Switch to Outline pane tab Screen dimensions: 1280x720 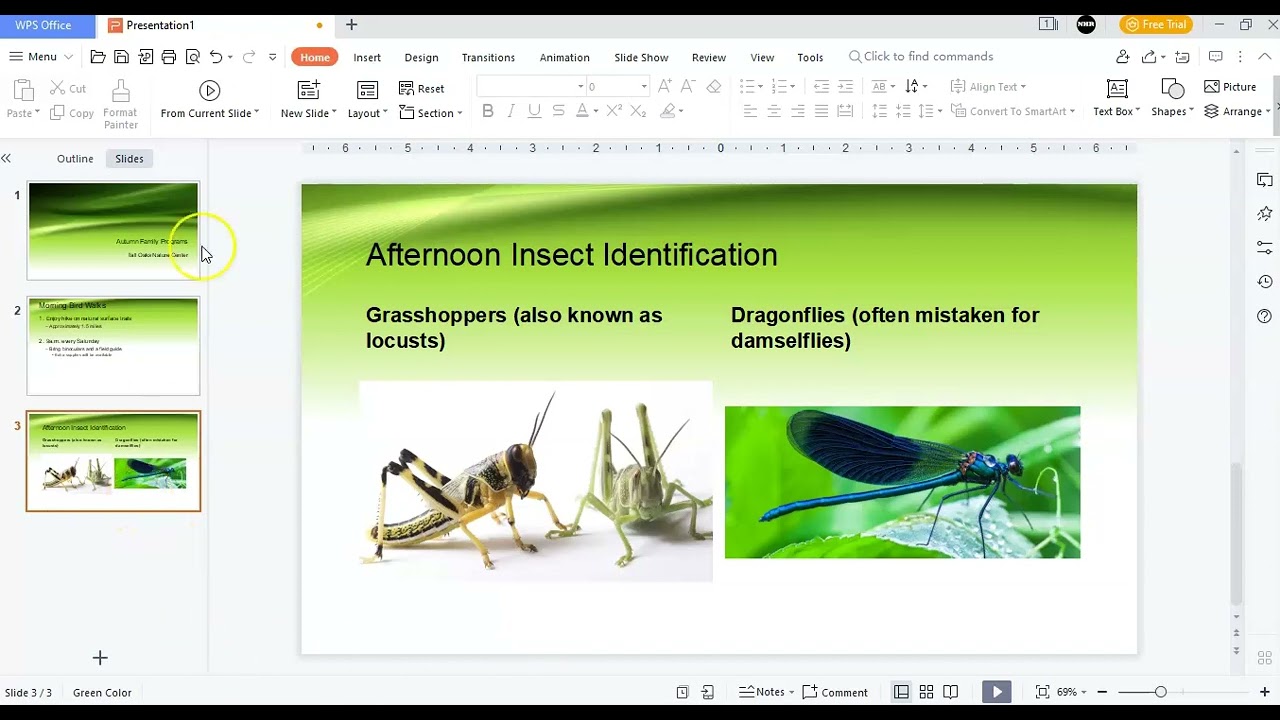coord(75,158)
